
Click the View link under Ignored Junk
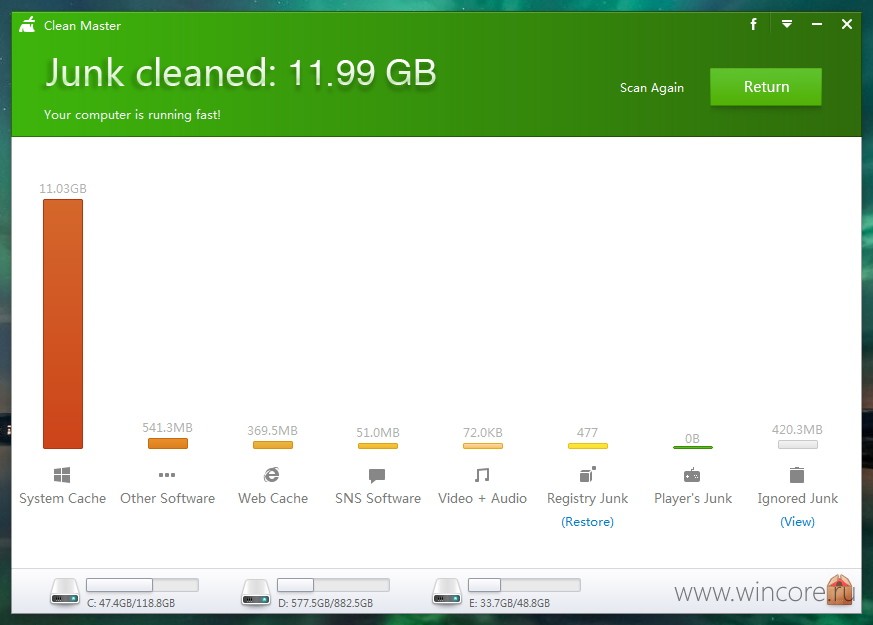797,522
